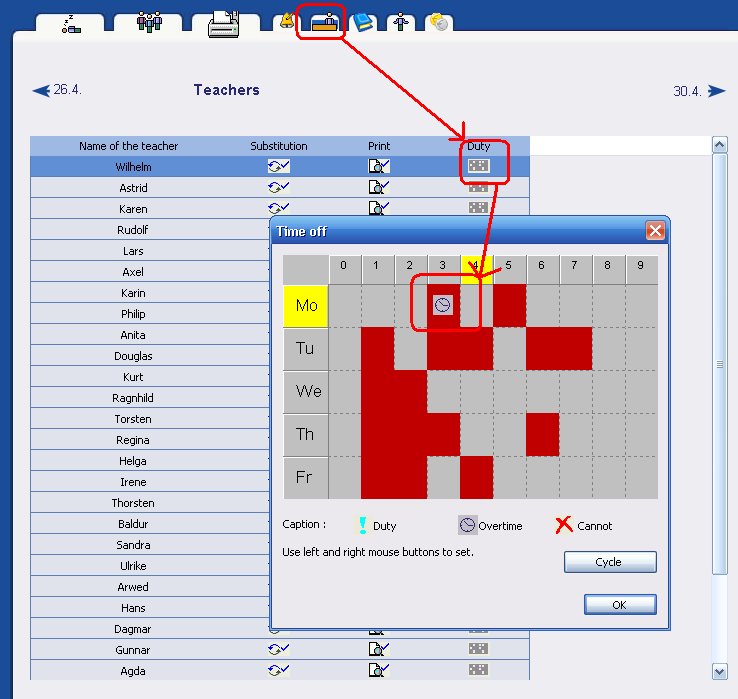The image size is (738, 699).
Task: Go to next date 30.4. arrow
Action: pos(716,91)
